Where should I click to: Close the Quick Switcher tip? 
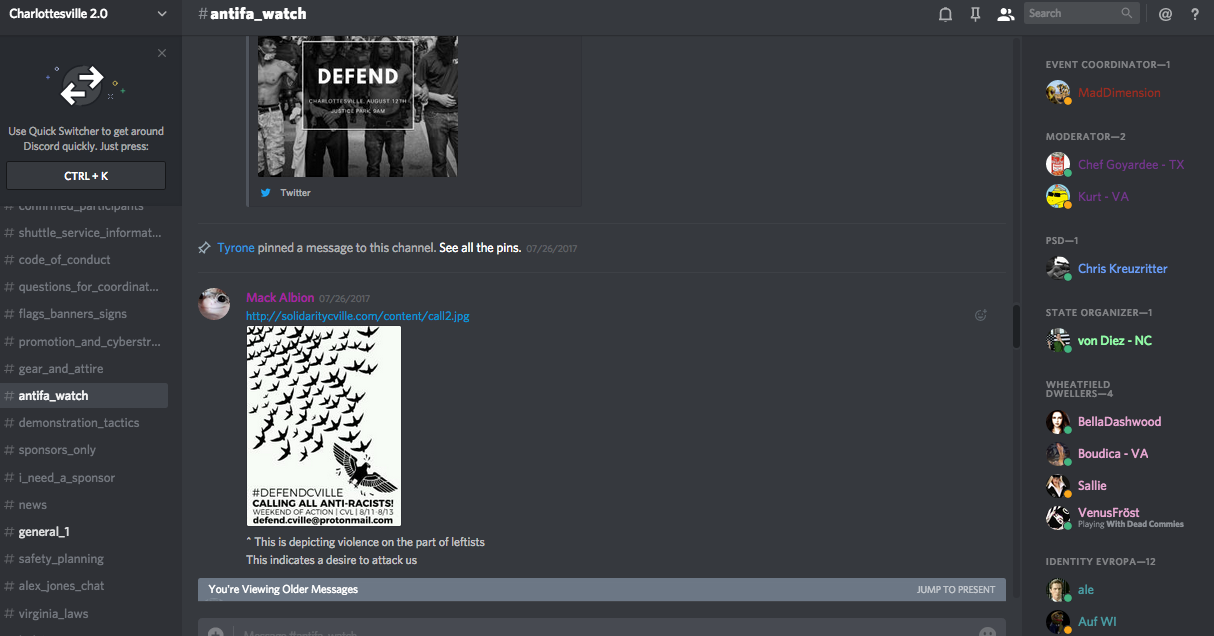(162, 53)
